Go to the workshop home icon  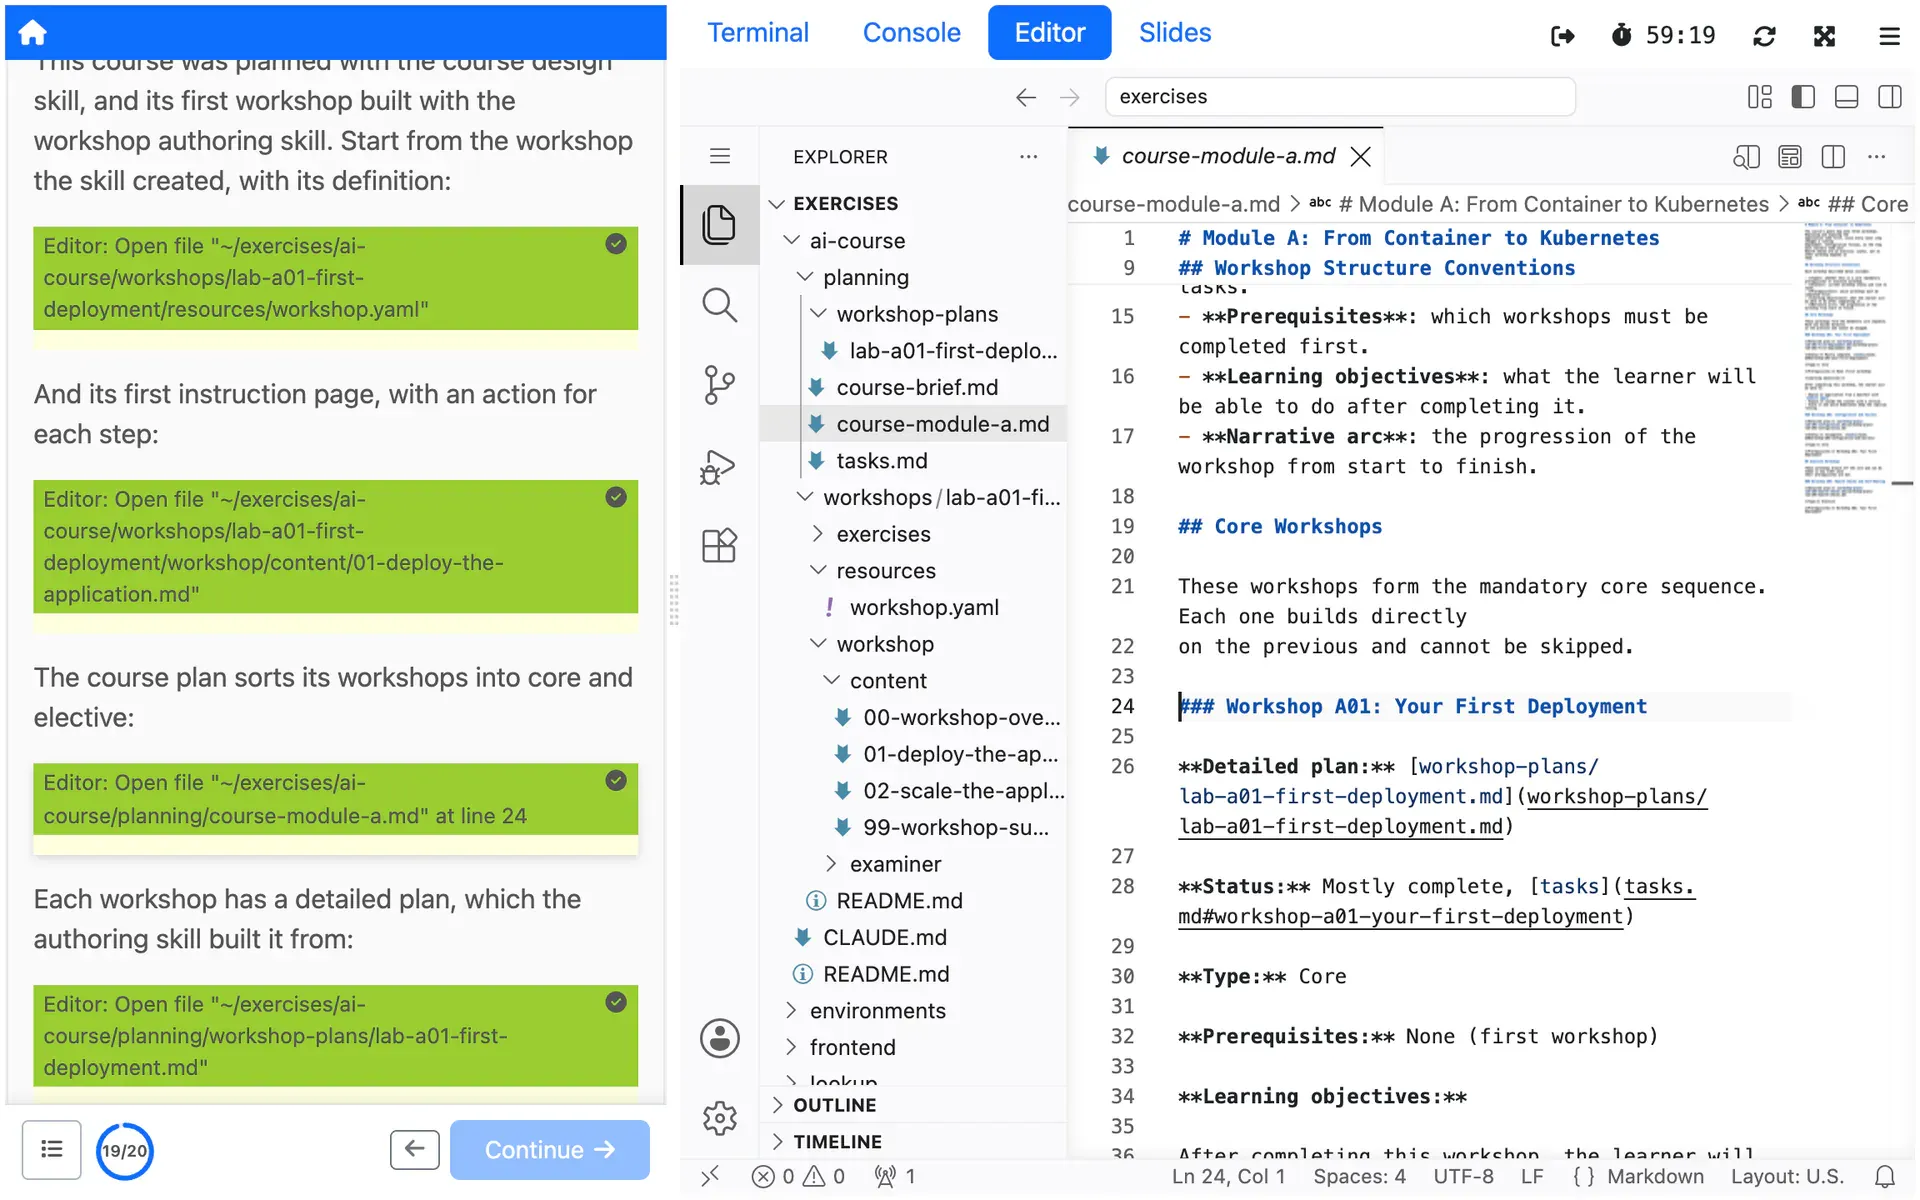click(32, 32)
